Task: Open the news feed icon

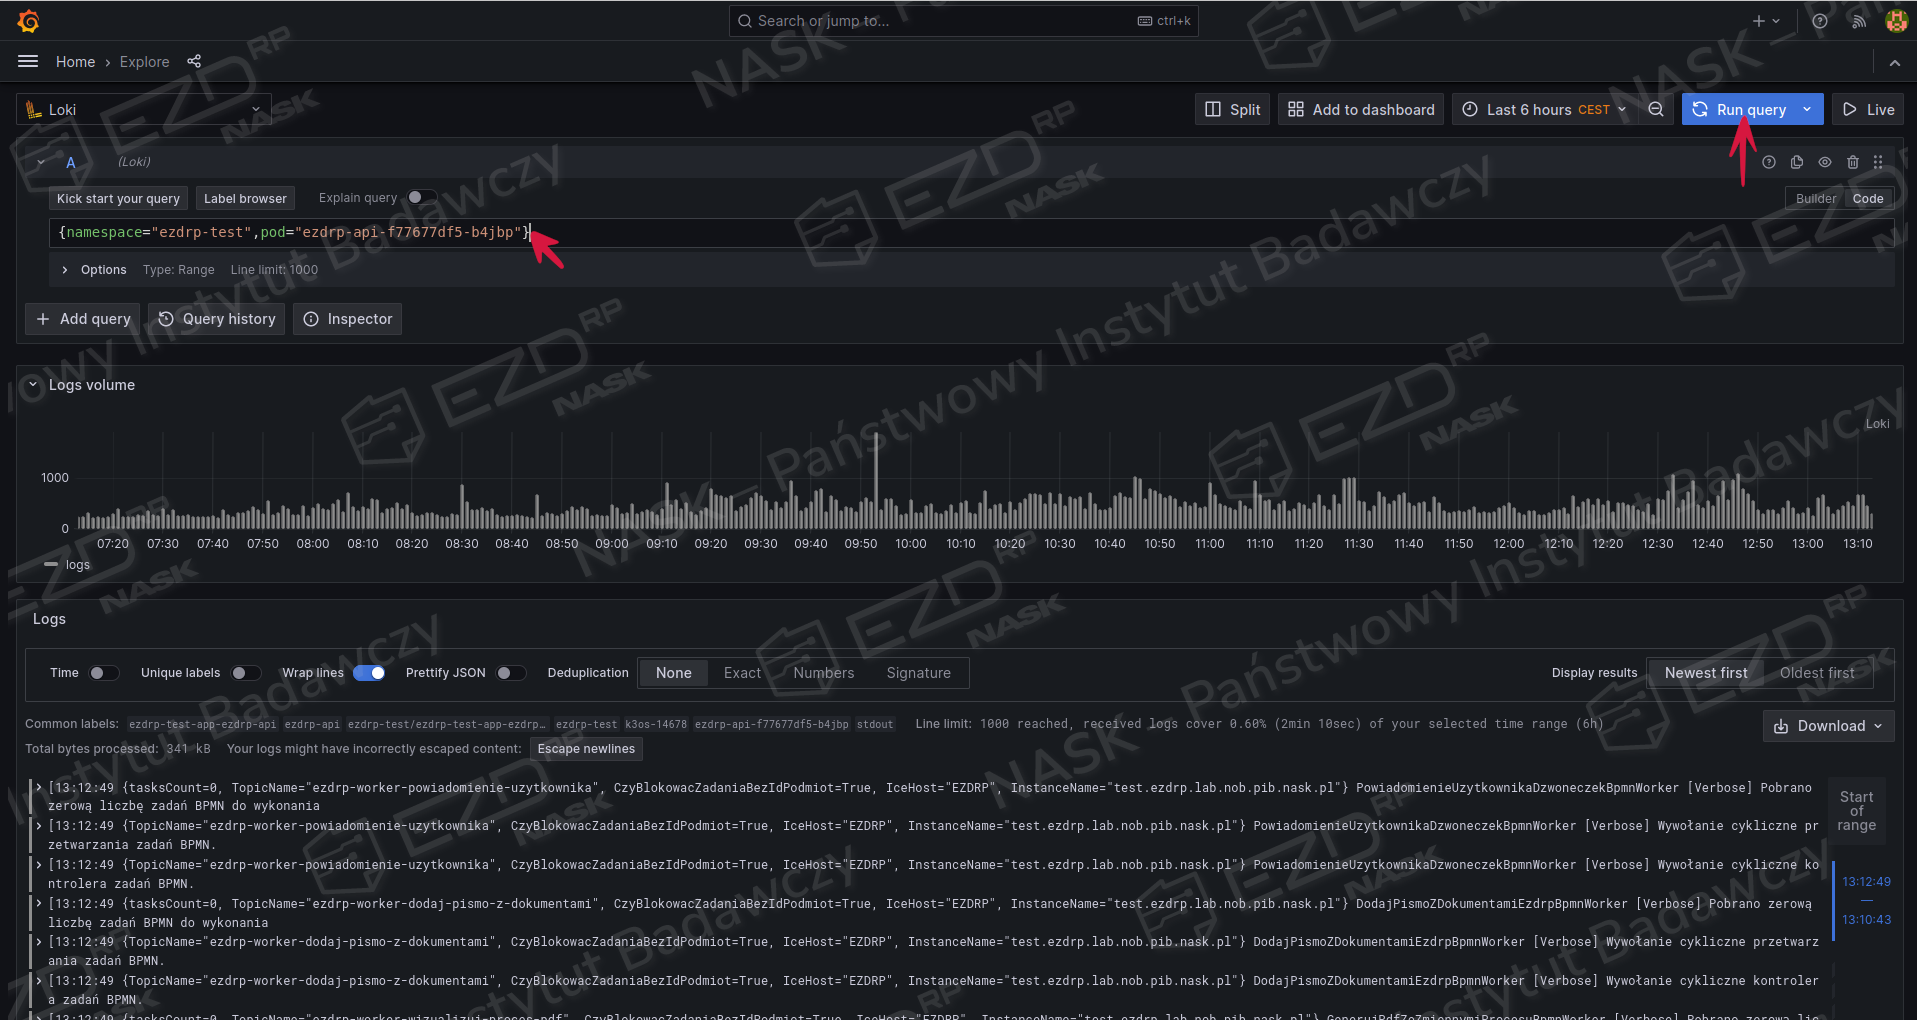Action: pyautogui.click(x=1858, y=21)
